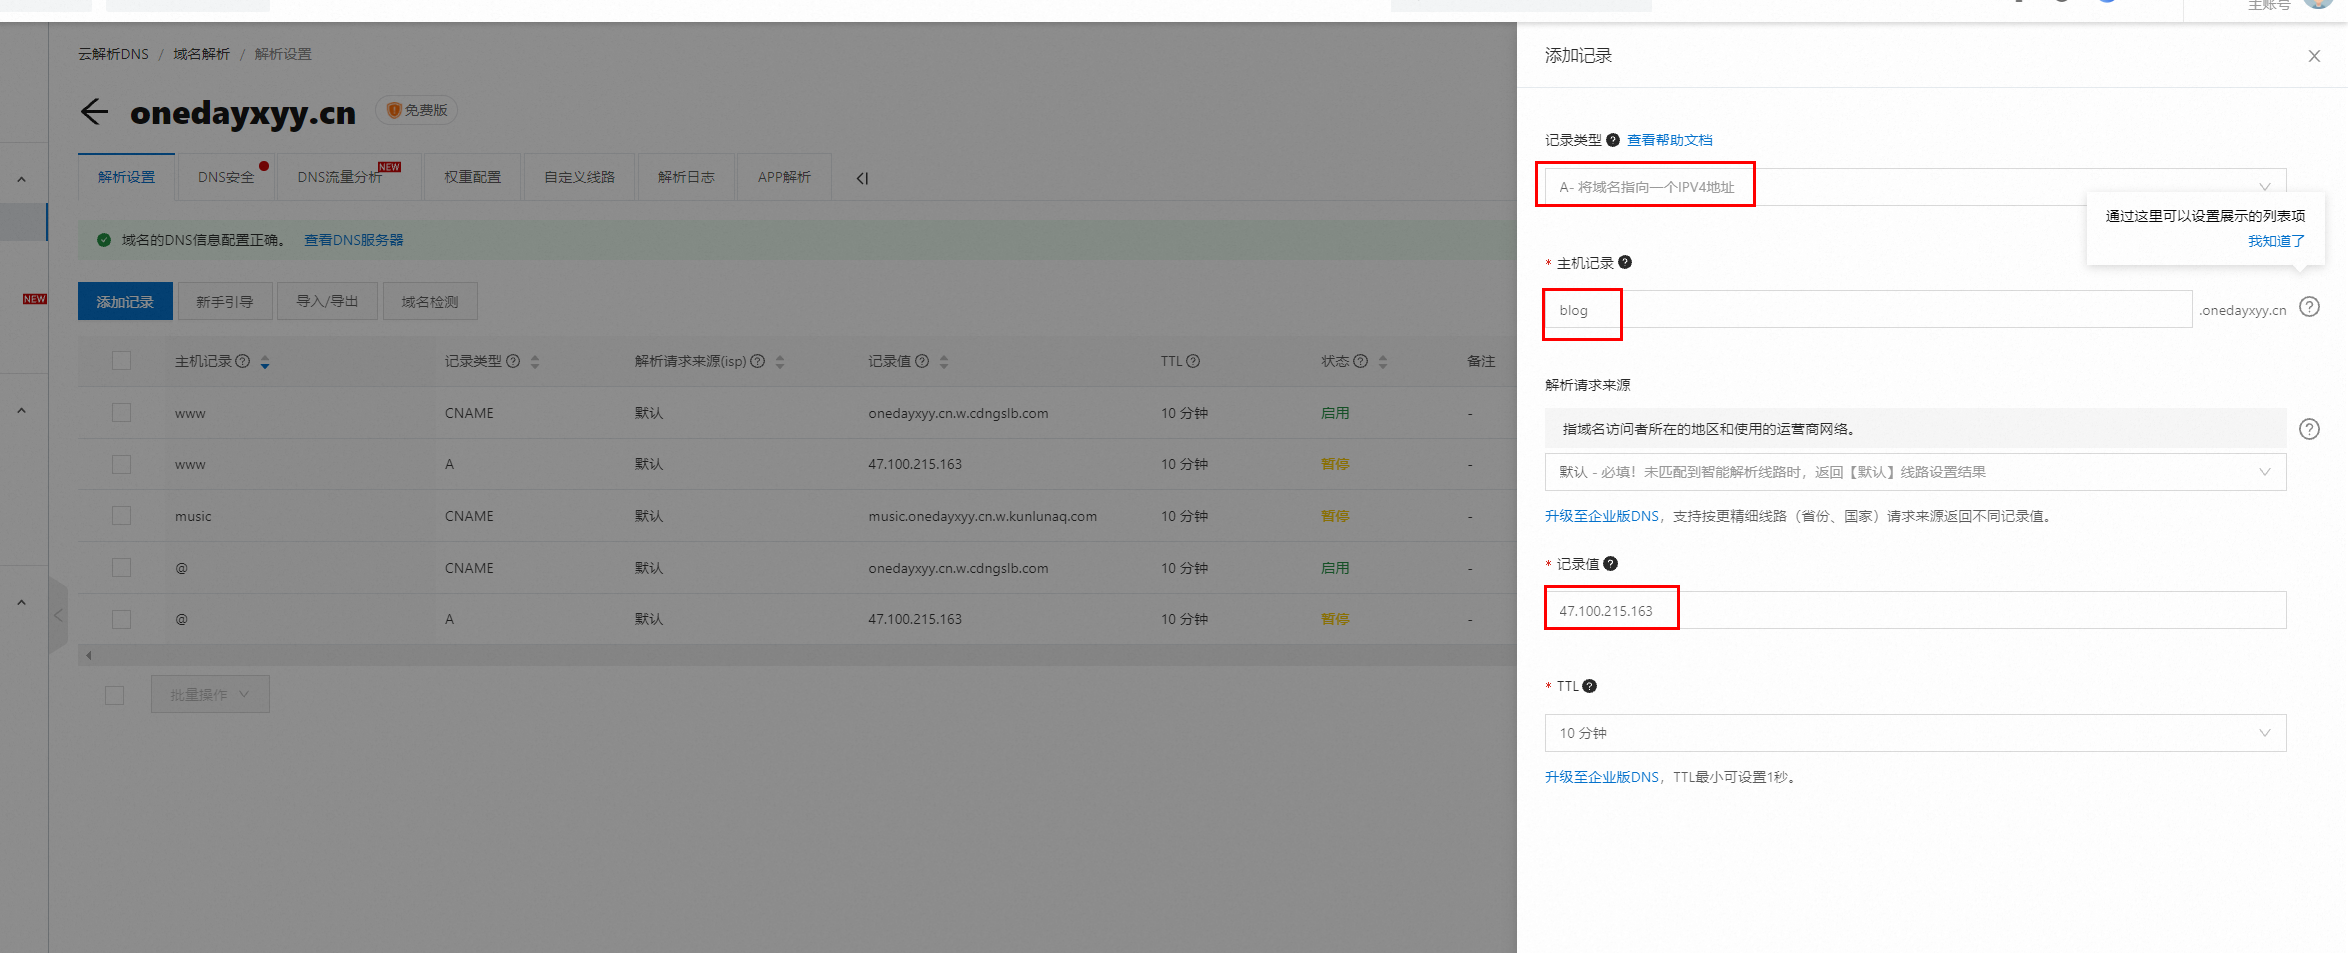Click help icon next to 主机记录 in panel

pyautogui.click(x=1625, y=262)
